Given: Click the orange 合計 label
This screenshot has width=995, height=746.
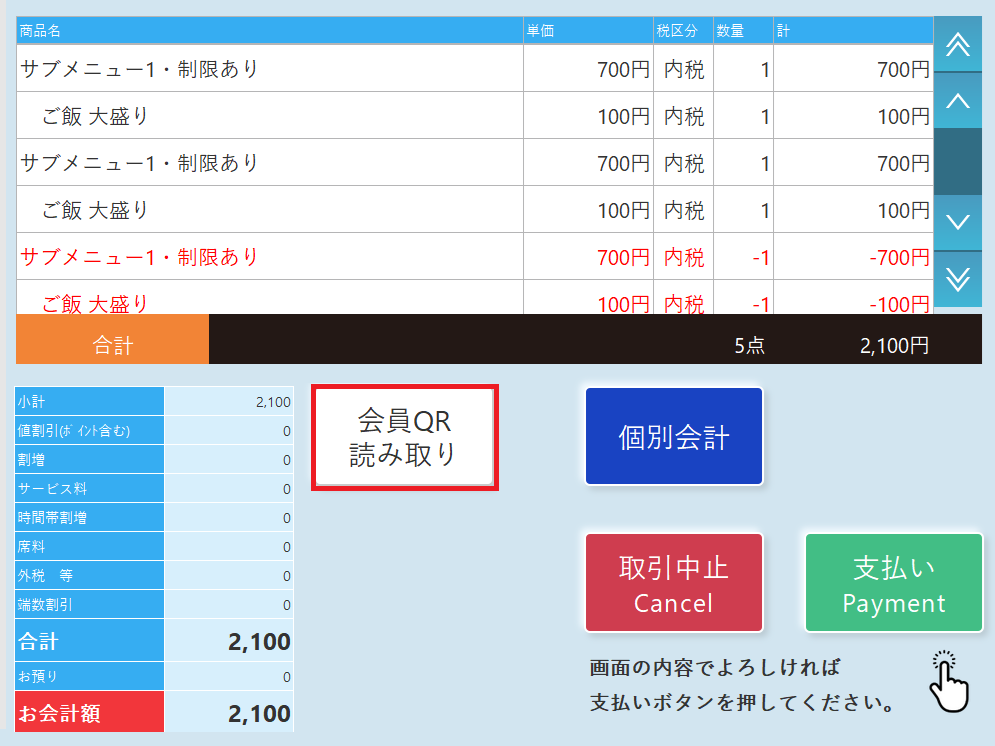Looking at the screenshot, I should pyautogui.click(x=112, y=339).
